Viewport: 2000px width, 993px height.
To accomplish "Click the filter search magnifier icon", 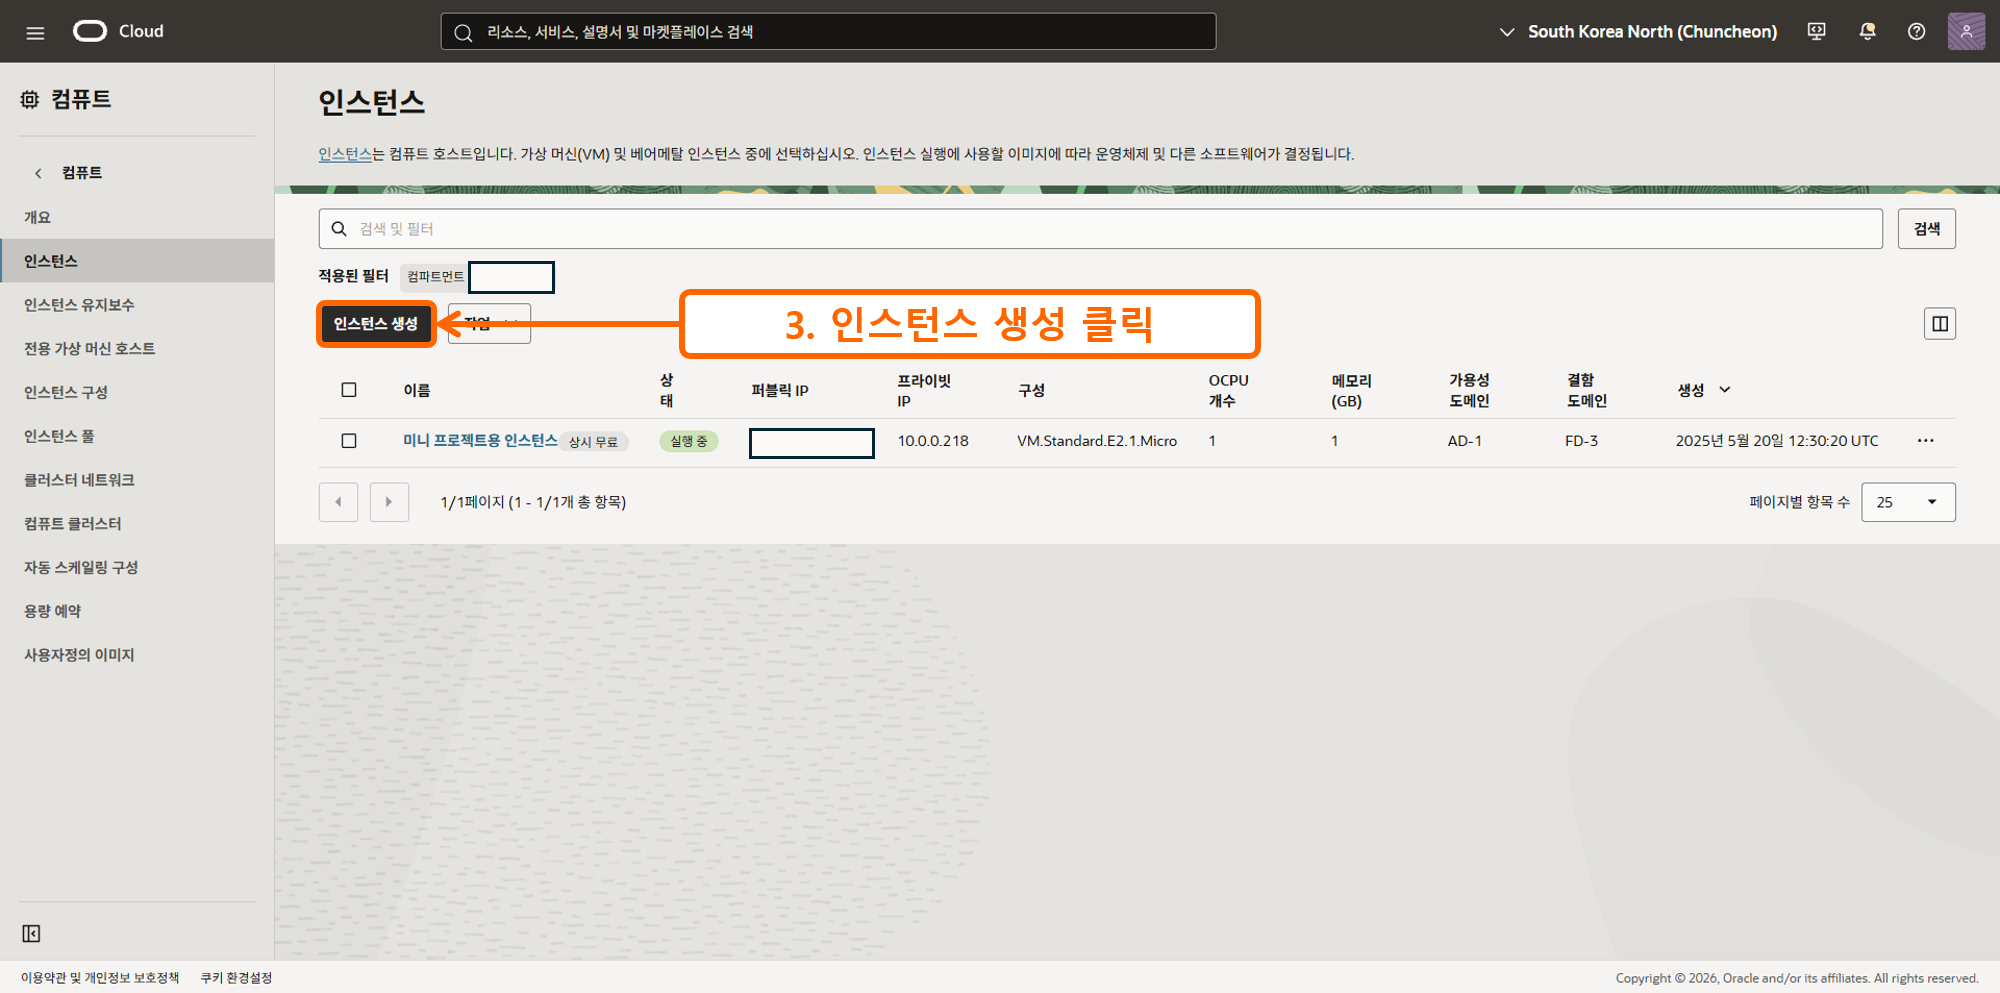I will click(x=339, y=229).
